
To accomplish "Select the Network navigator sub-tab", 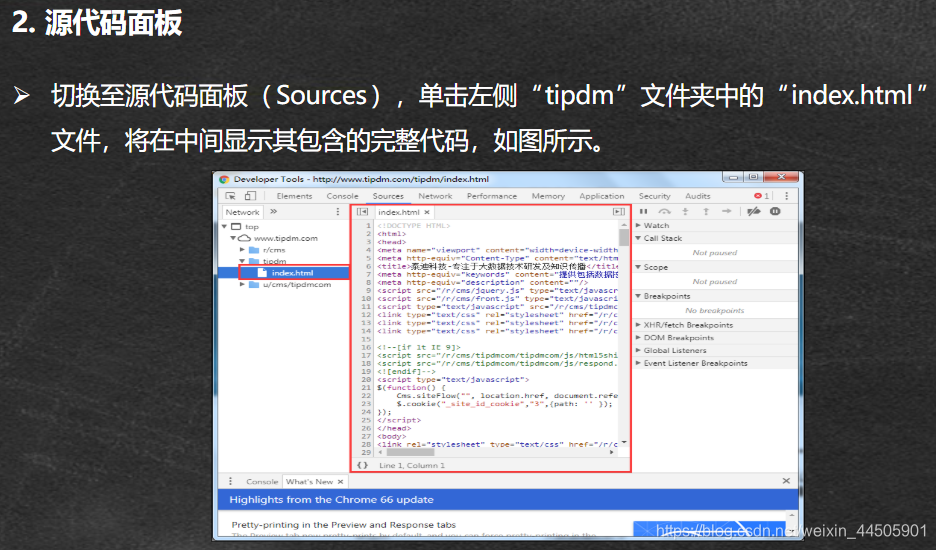I will (x=242, y=212).
